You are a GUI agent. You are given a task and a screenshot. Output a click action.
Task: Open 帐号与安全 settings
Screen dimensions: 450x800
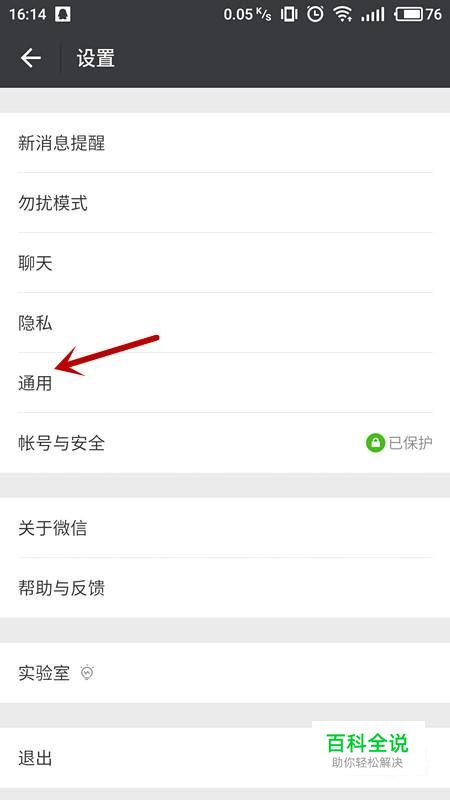pos(225,443)
